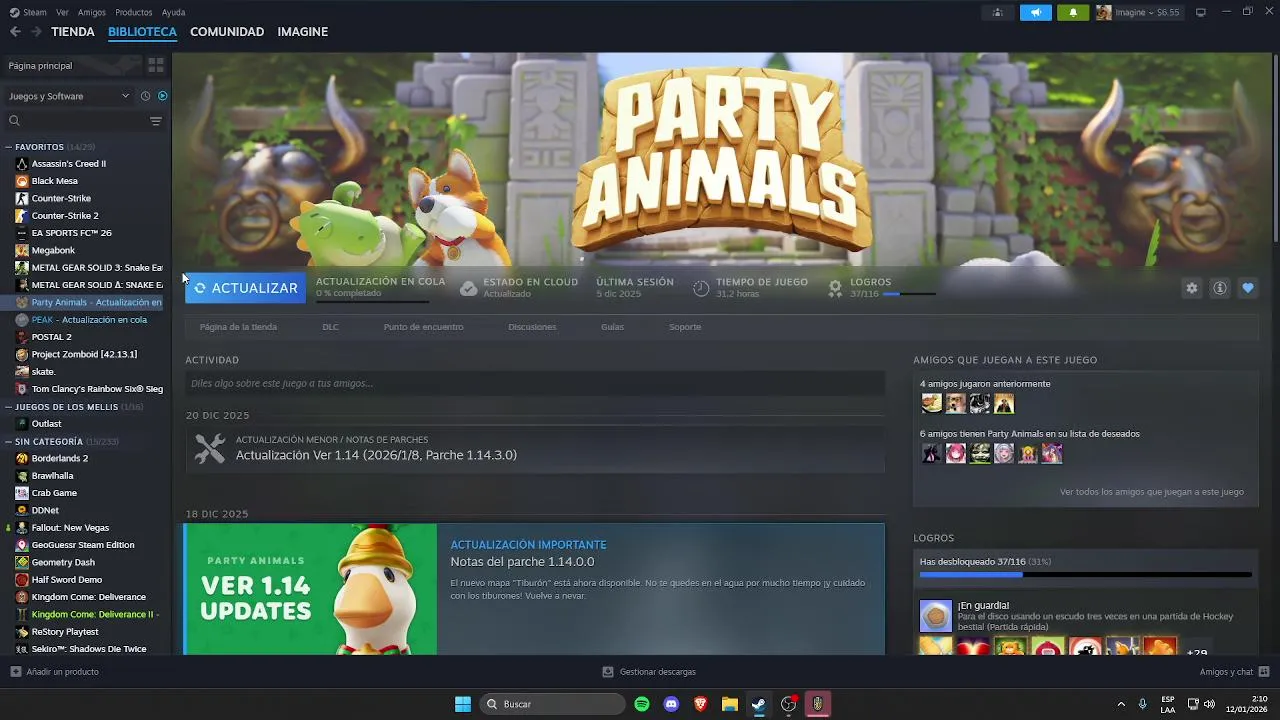Click the Steam taskbar icon

[x=759, y=704]
